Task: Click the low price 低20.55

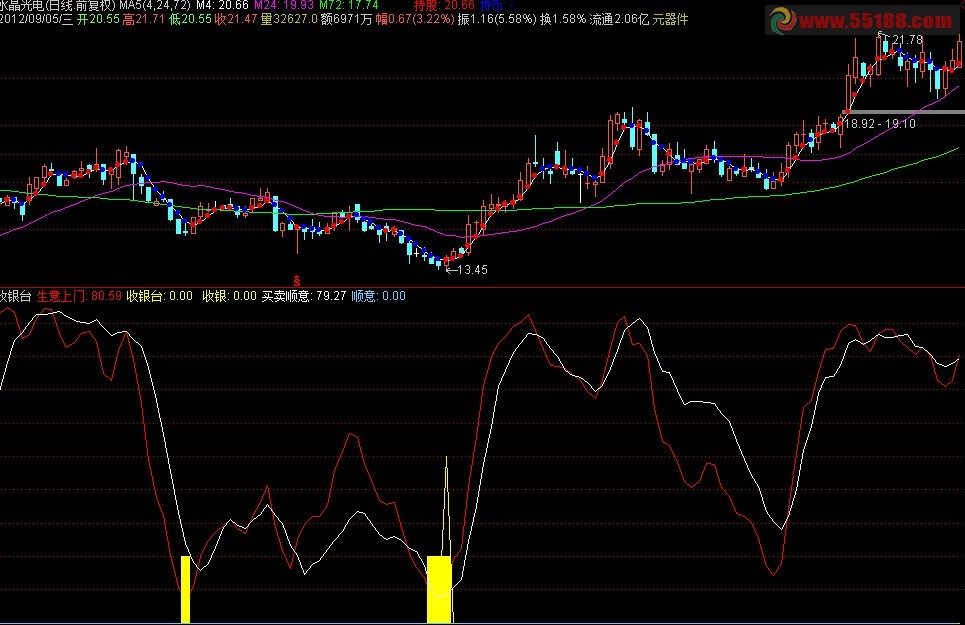Action: pos(190,19)
